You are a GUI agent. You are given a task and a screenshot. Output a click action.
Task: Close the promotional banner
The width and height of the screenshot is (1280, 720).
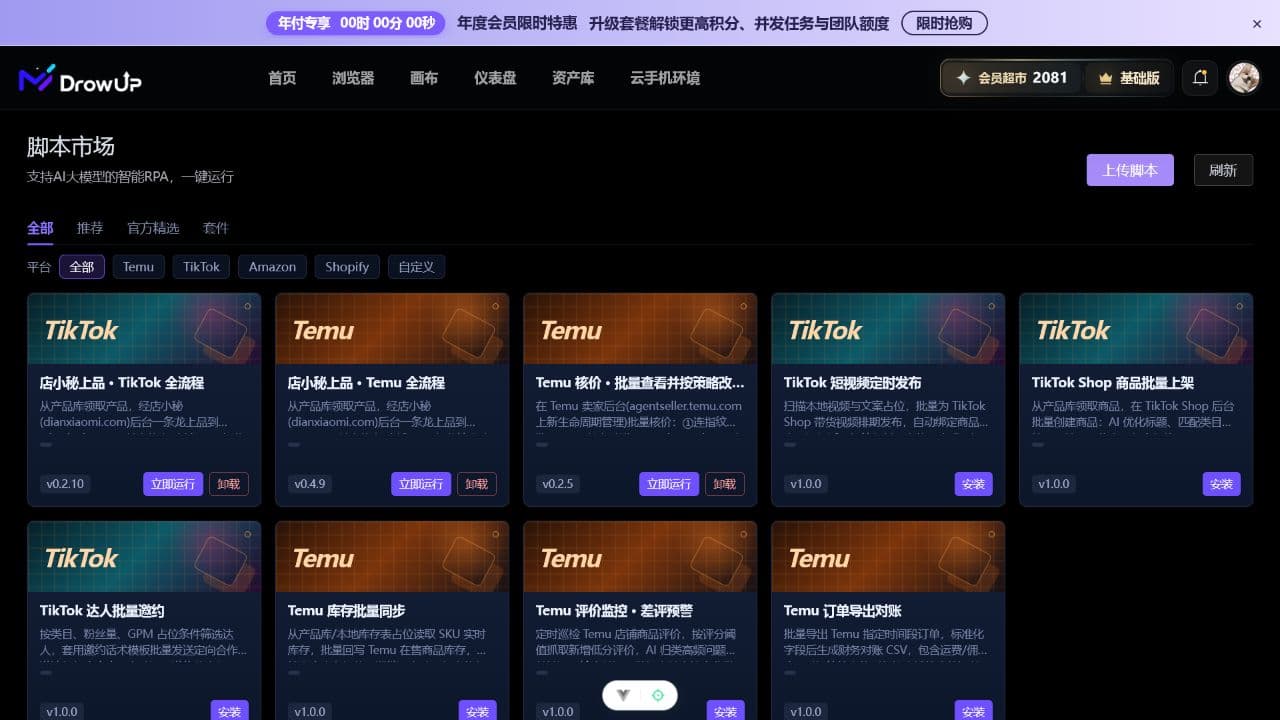point(1257,23)
